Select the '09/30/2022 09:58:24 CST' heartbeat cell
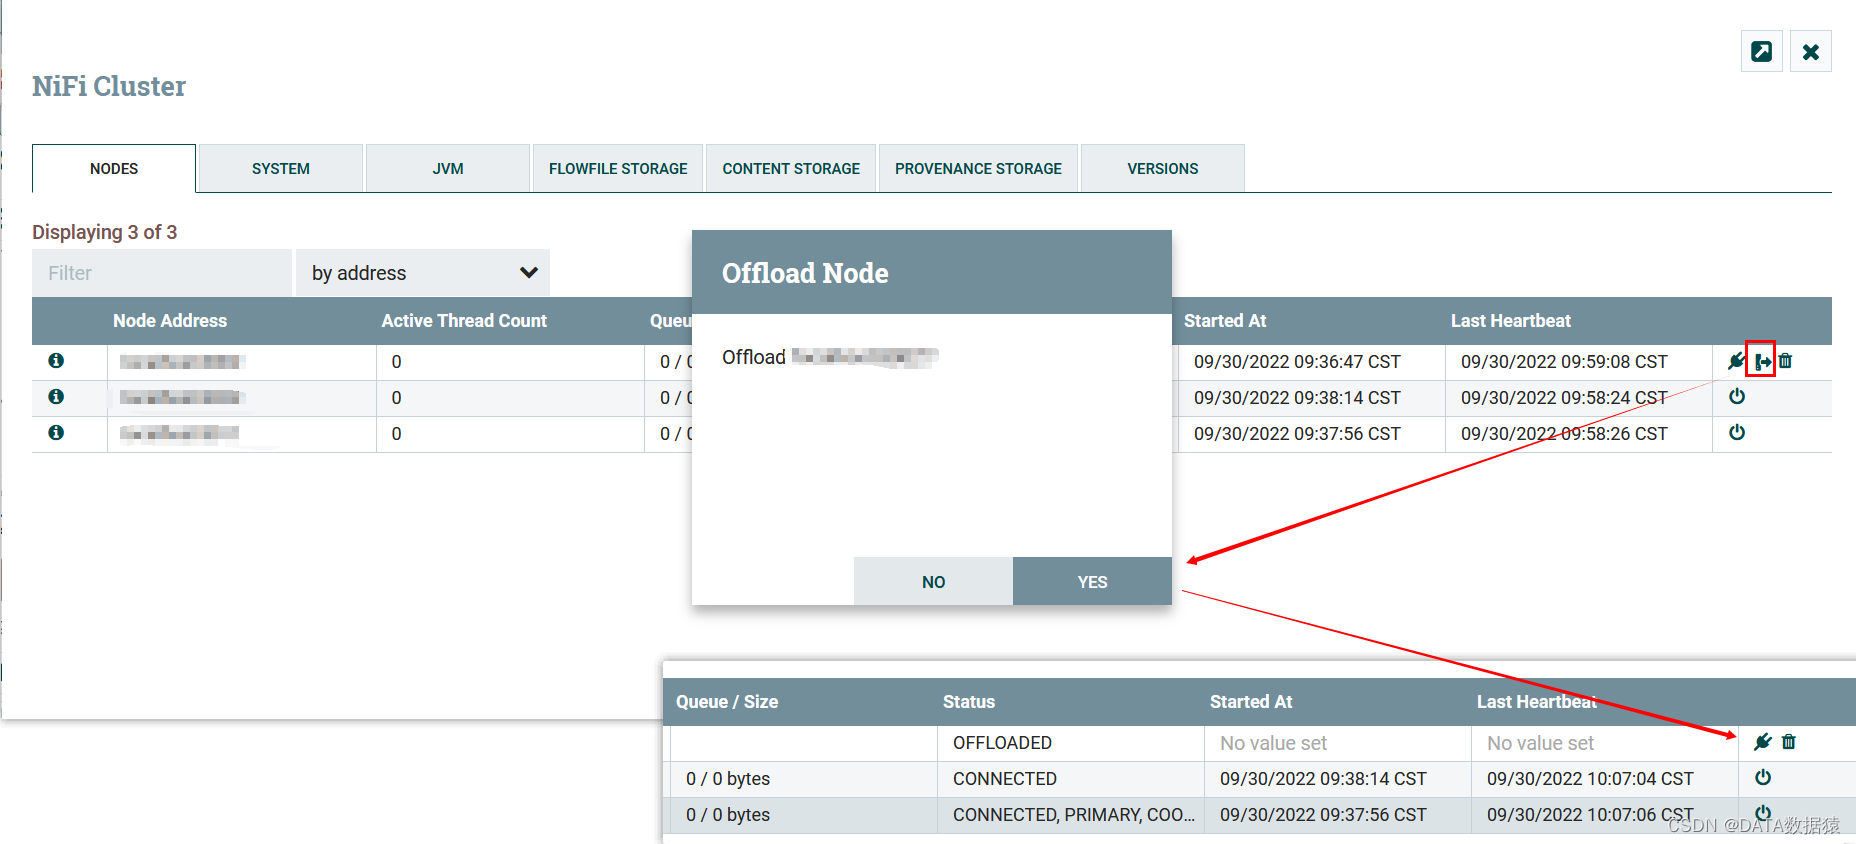 point(1579,398)
